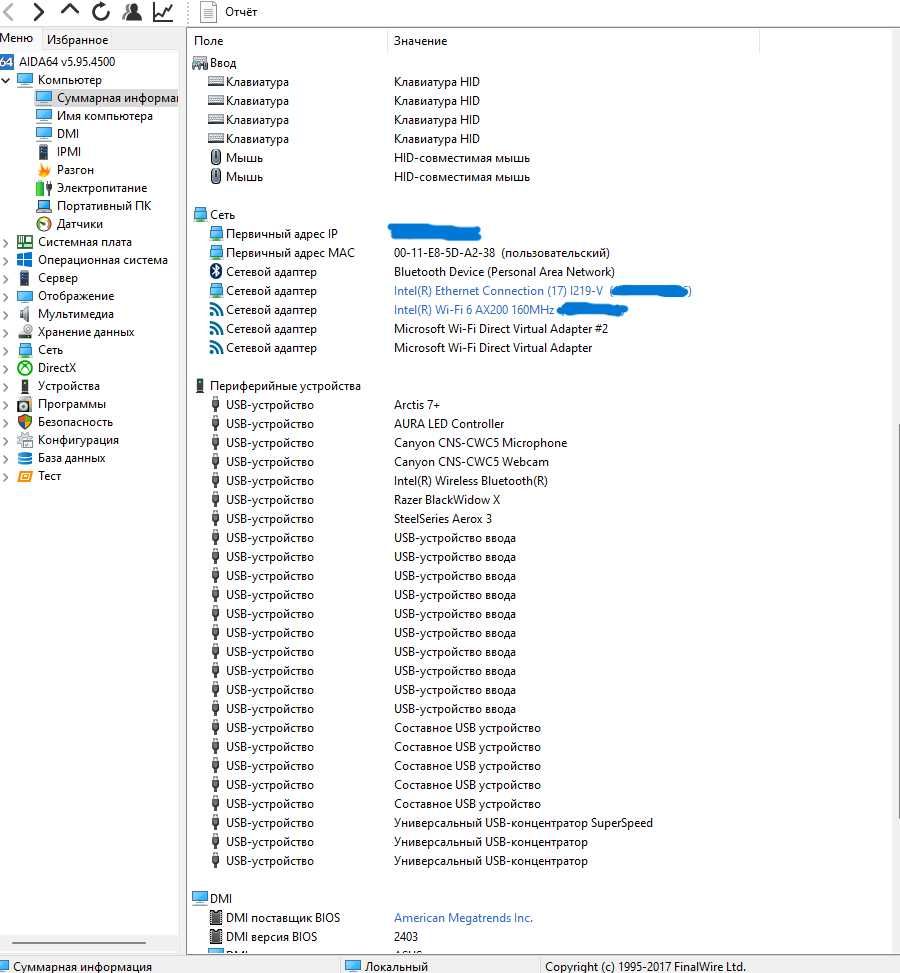Click Bluetooth Device (Personal Area Network) value

(x=504, y=272)
